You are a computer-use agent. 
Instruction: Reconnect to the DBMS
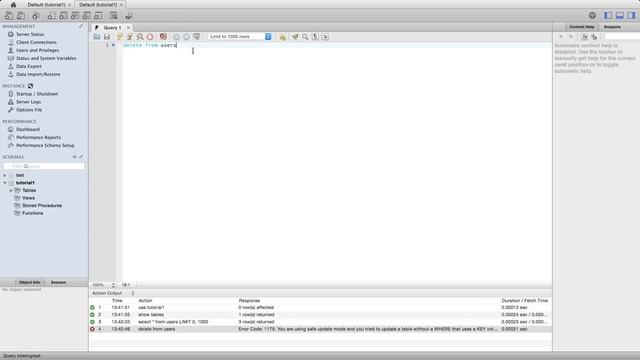(129, 16)
